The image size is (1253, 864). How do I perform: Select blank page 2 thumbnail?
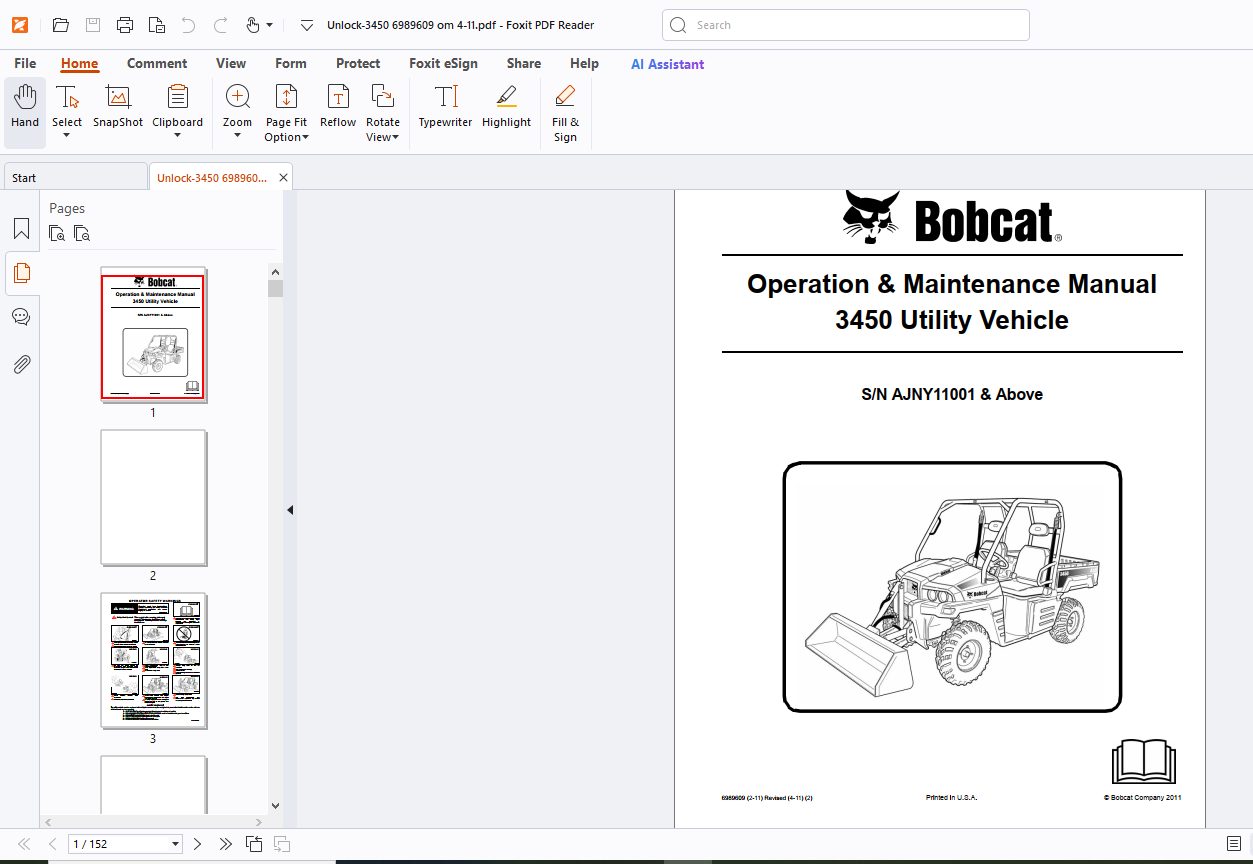[153, 498]
